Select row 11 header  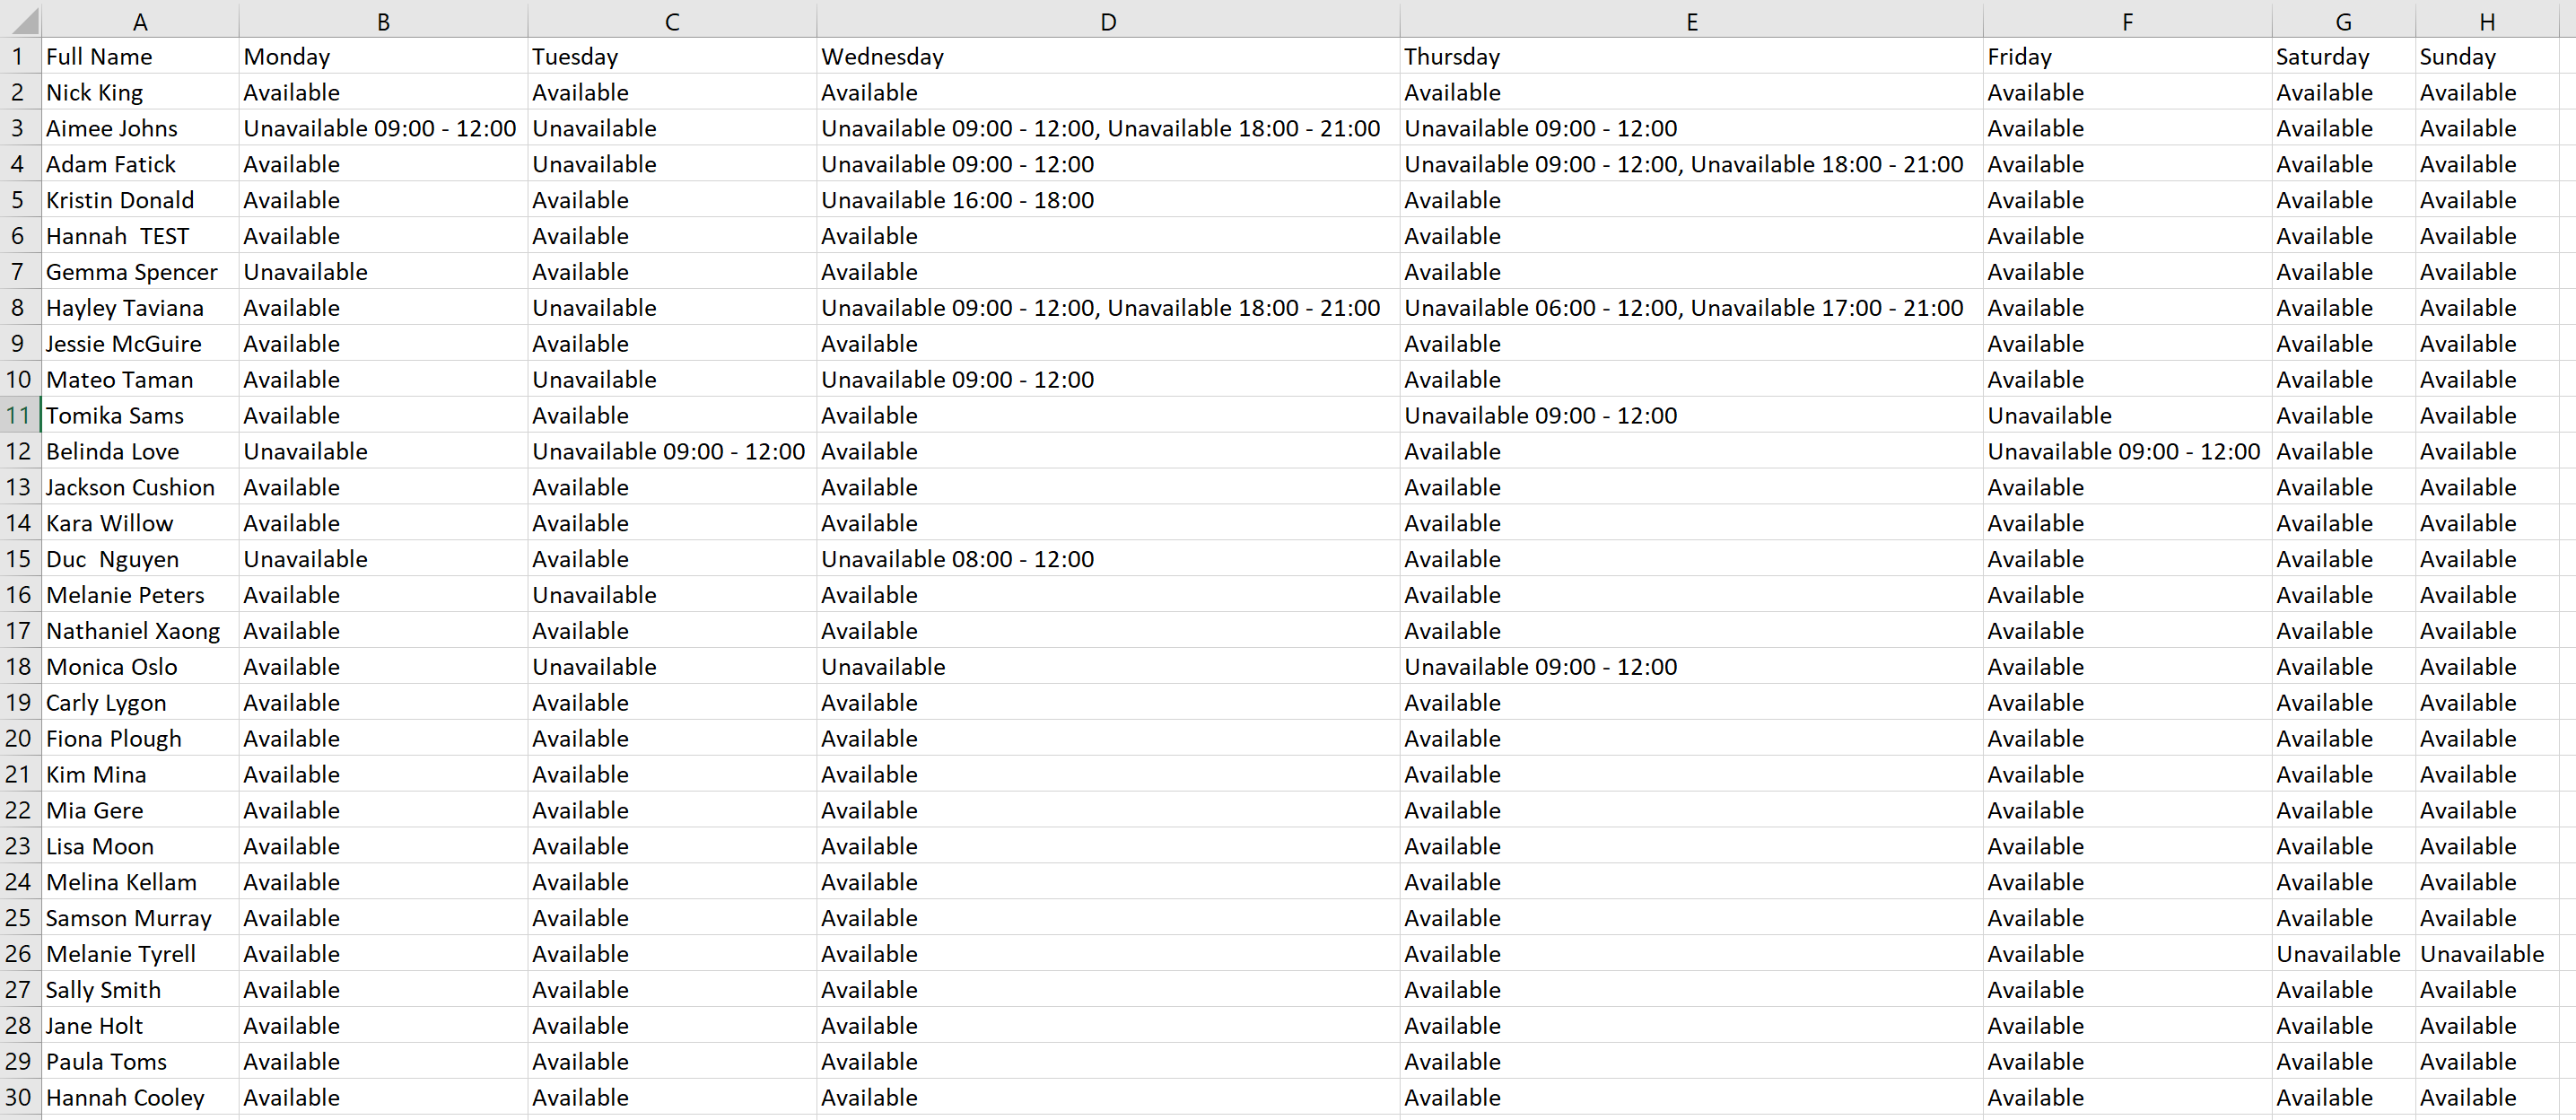19,415
